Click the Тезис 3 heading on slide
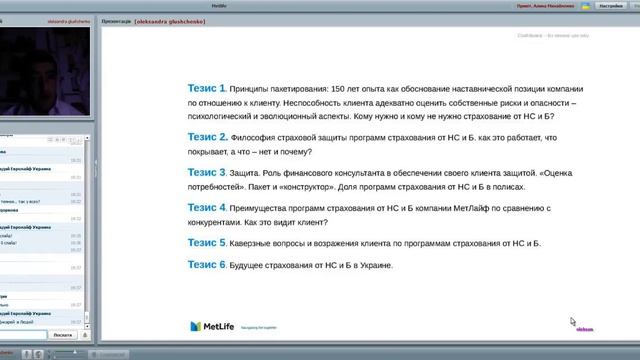The width and height of the screenshot is (640, 360). click(x=207, y=172)
